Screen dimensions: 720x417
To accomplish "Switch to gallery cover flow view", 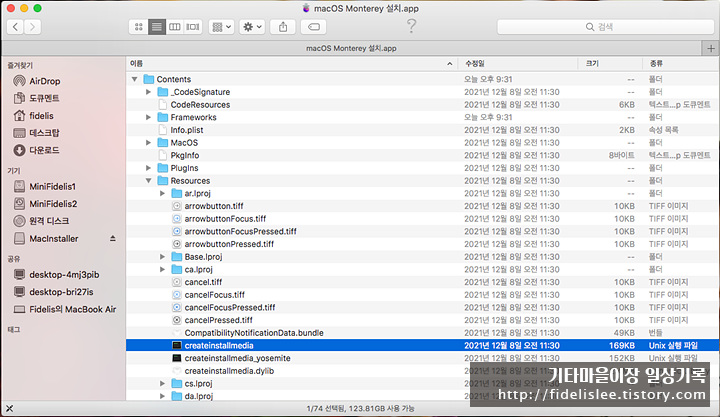I will [193, 27].
